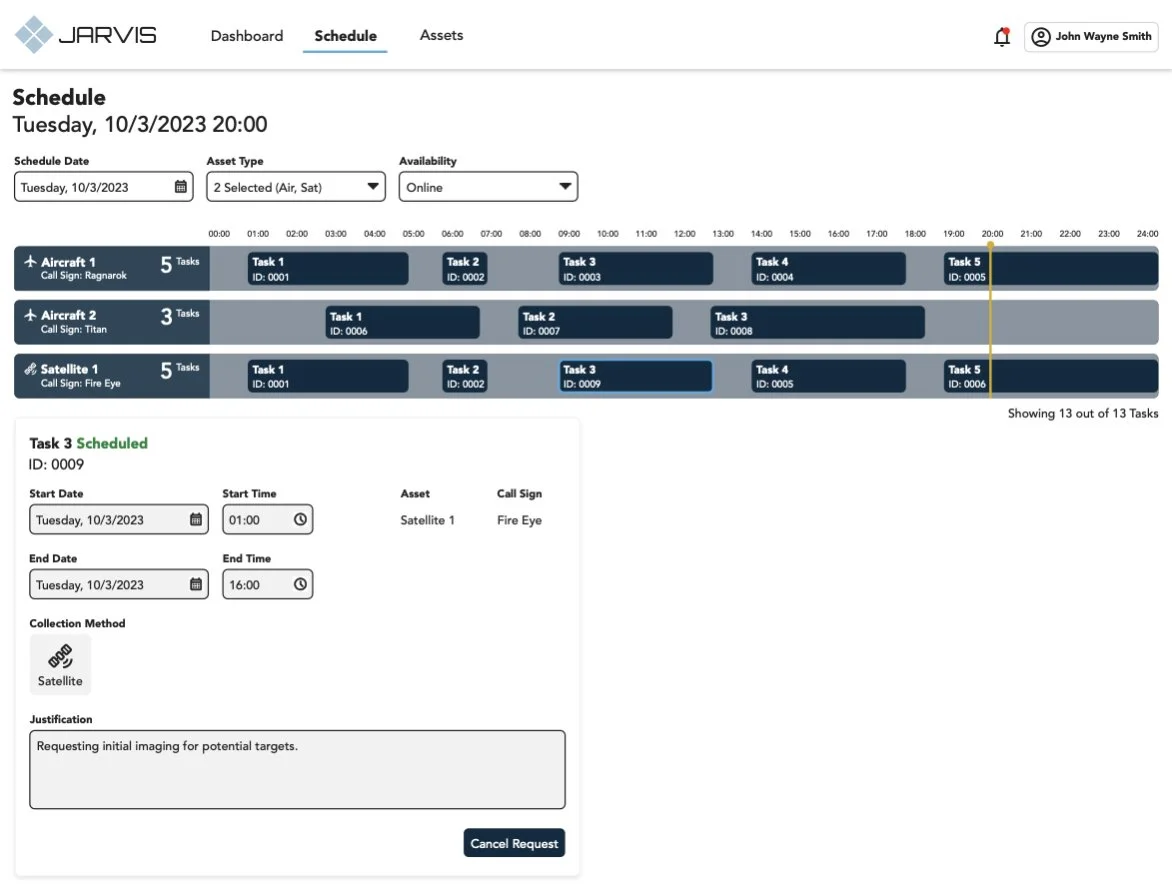Open the End Date calendar picker
The height and width of the screenshot is (884, 1172).
pyautogui.click(x=196, y=584)
